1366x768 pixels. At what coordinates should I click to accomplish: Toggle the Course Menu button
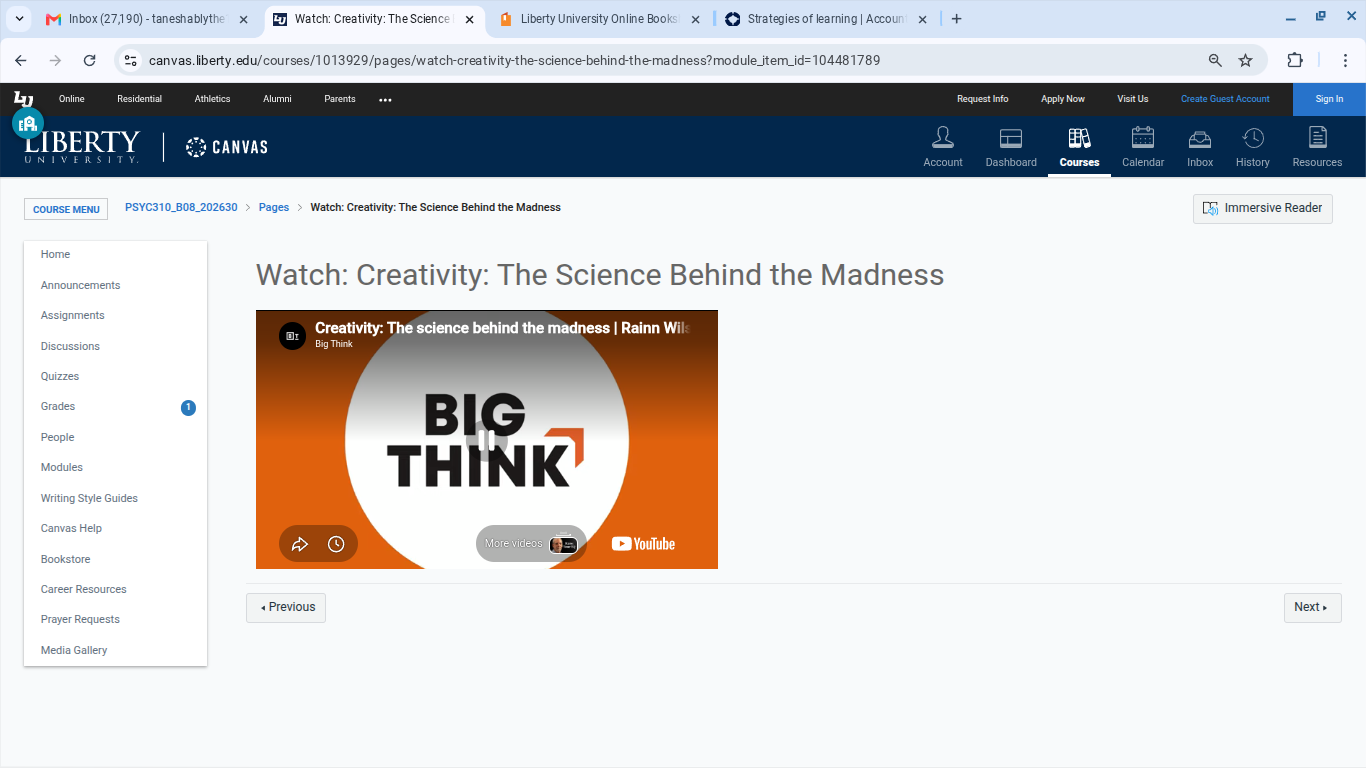pos(66,209)
